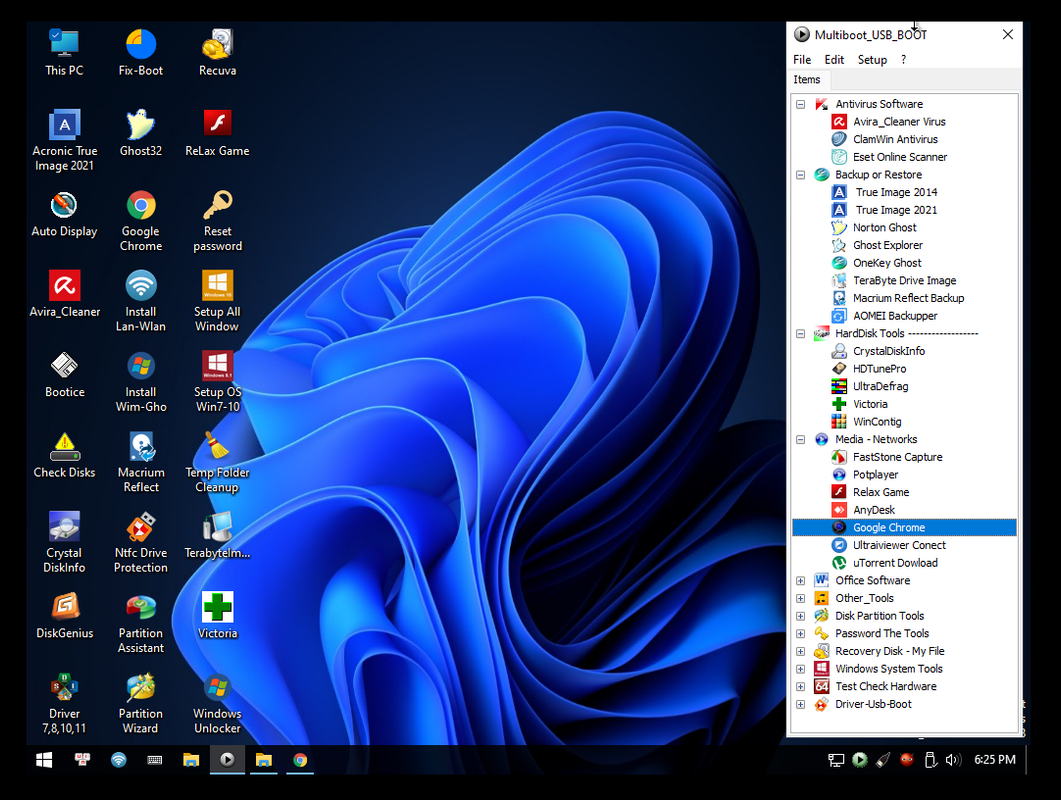
Task: Select Temp Folder Cleanup desktop icon
Action: click(217, 462)
